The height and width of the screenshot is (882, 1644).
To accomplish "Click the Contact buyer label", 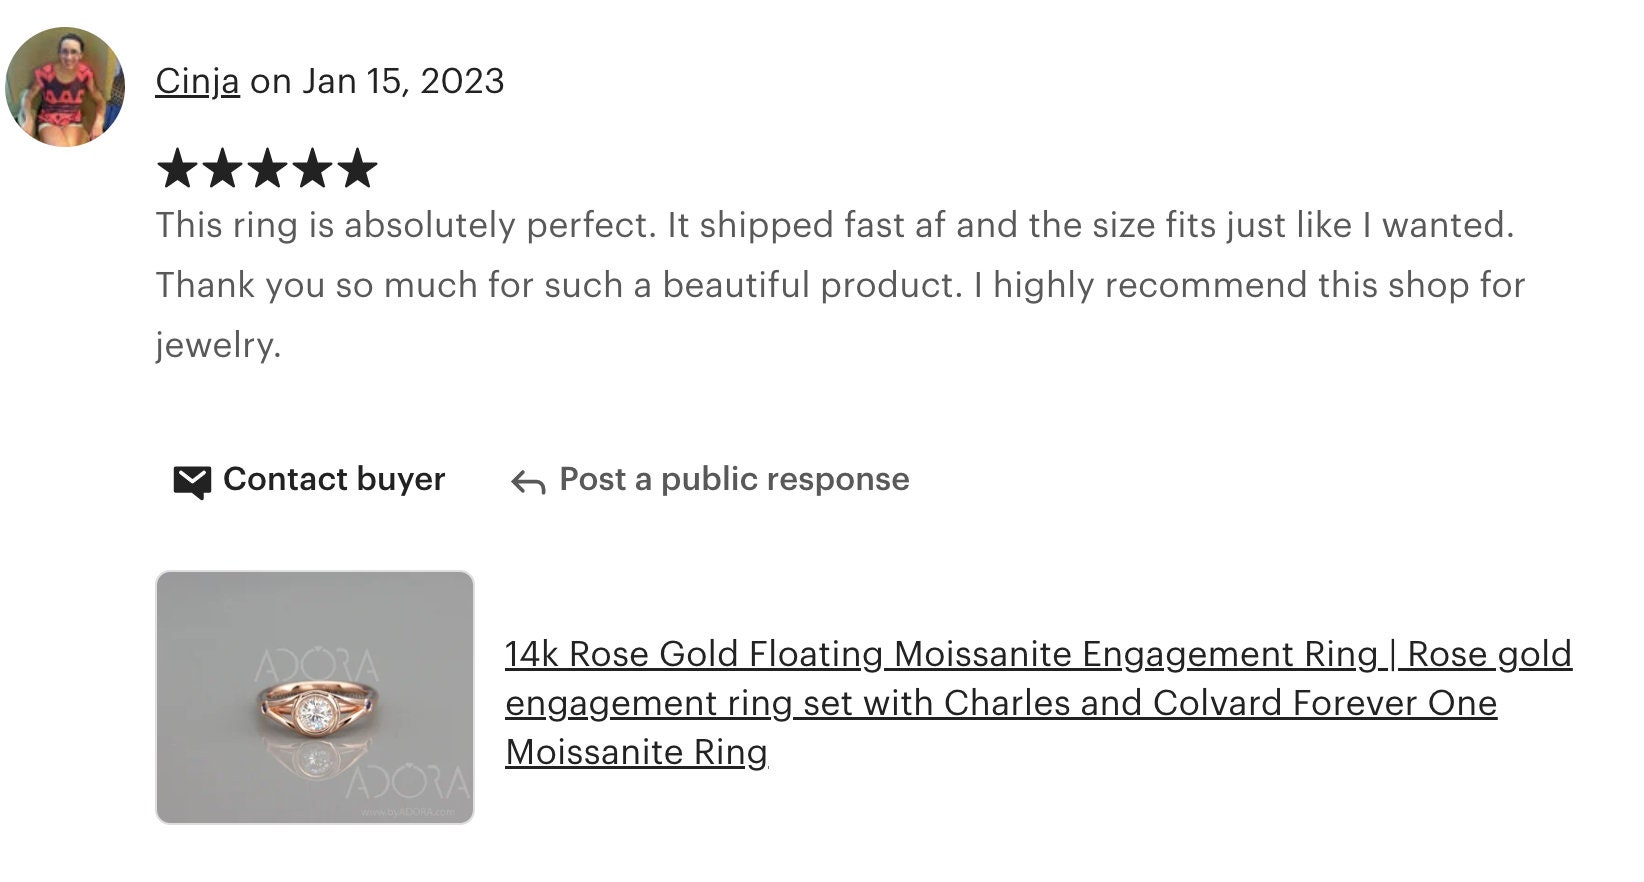I will 334,479.
